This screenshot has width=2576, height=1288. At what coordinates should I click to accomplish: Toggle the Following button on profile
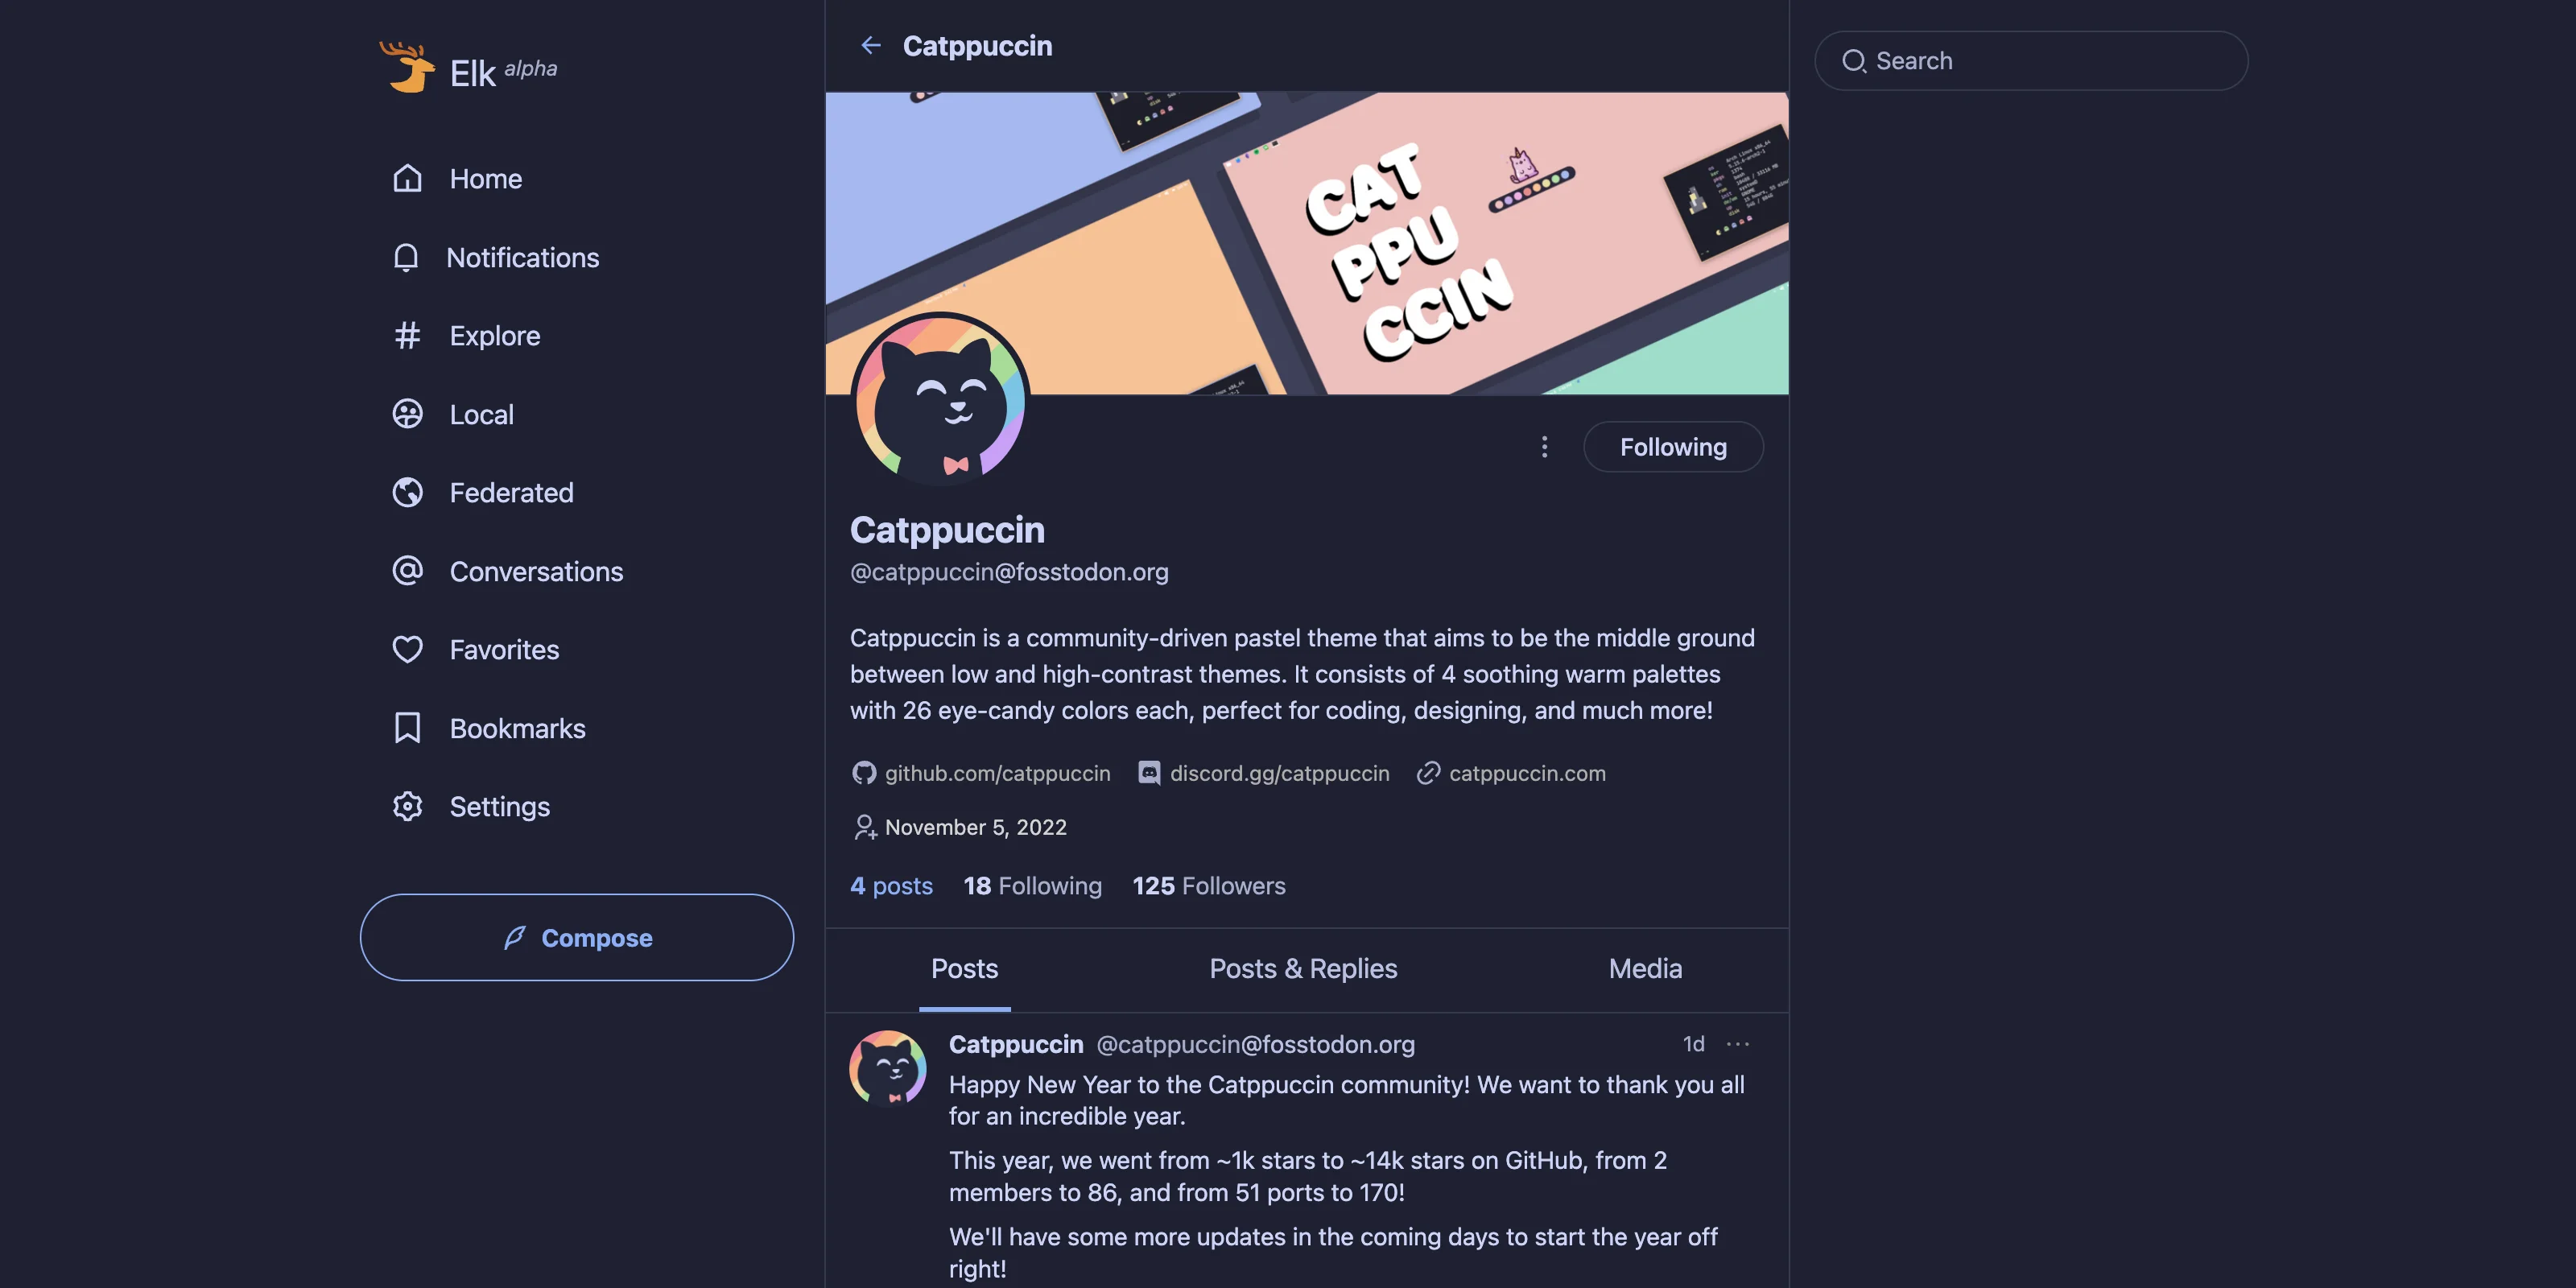(1673, 447)
